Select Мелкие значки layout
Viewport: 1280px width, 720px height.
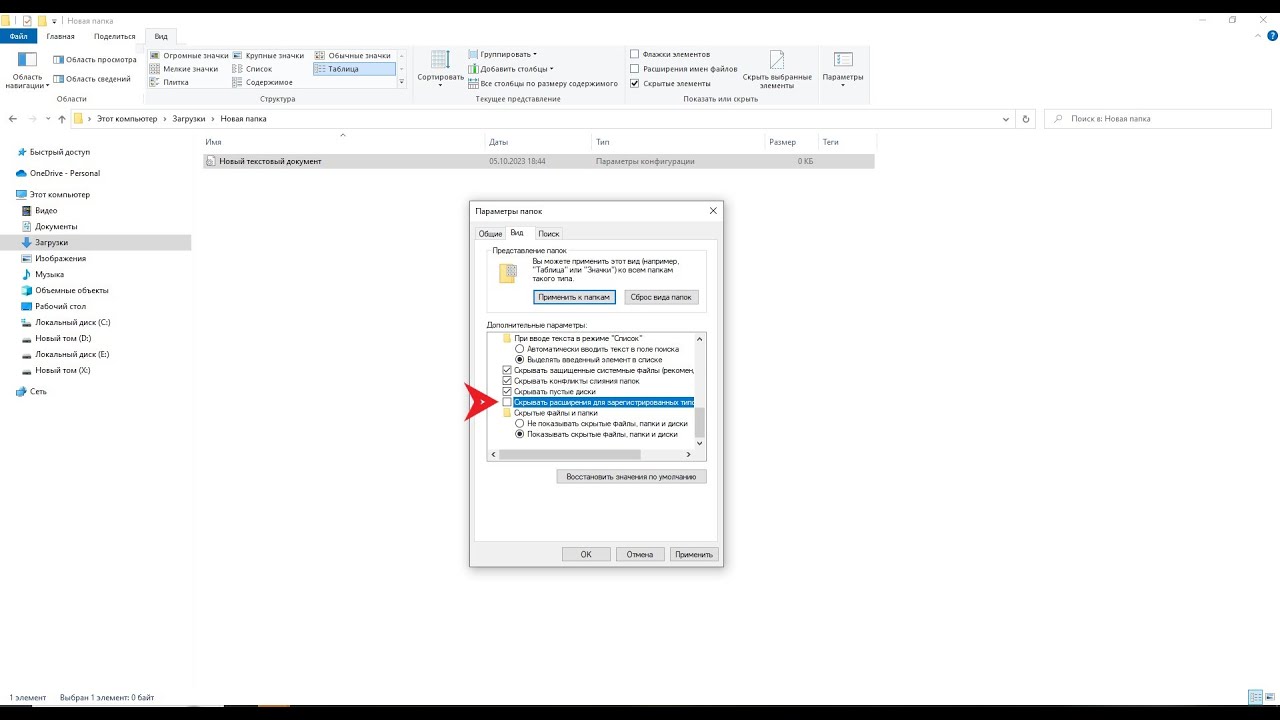184,69
